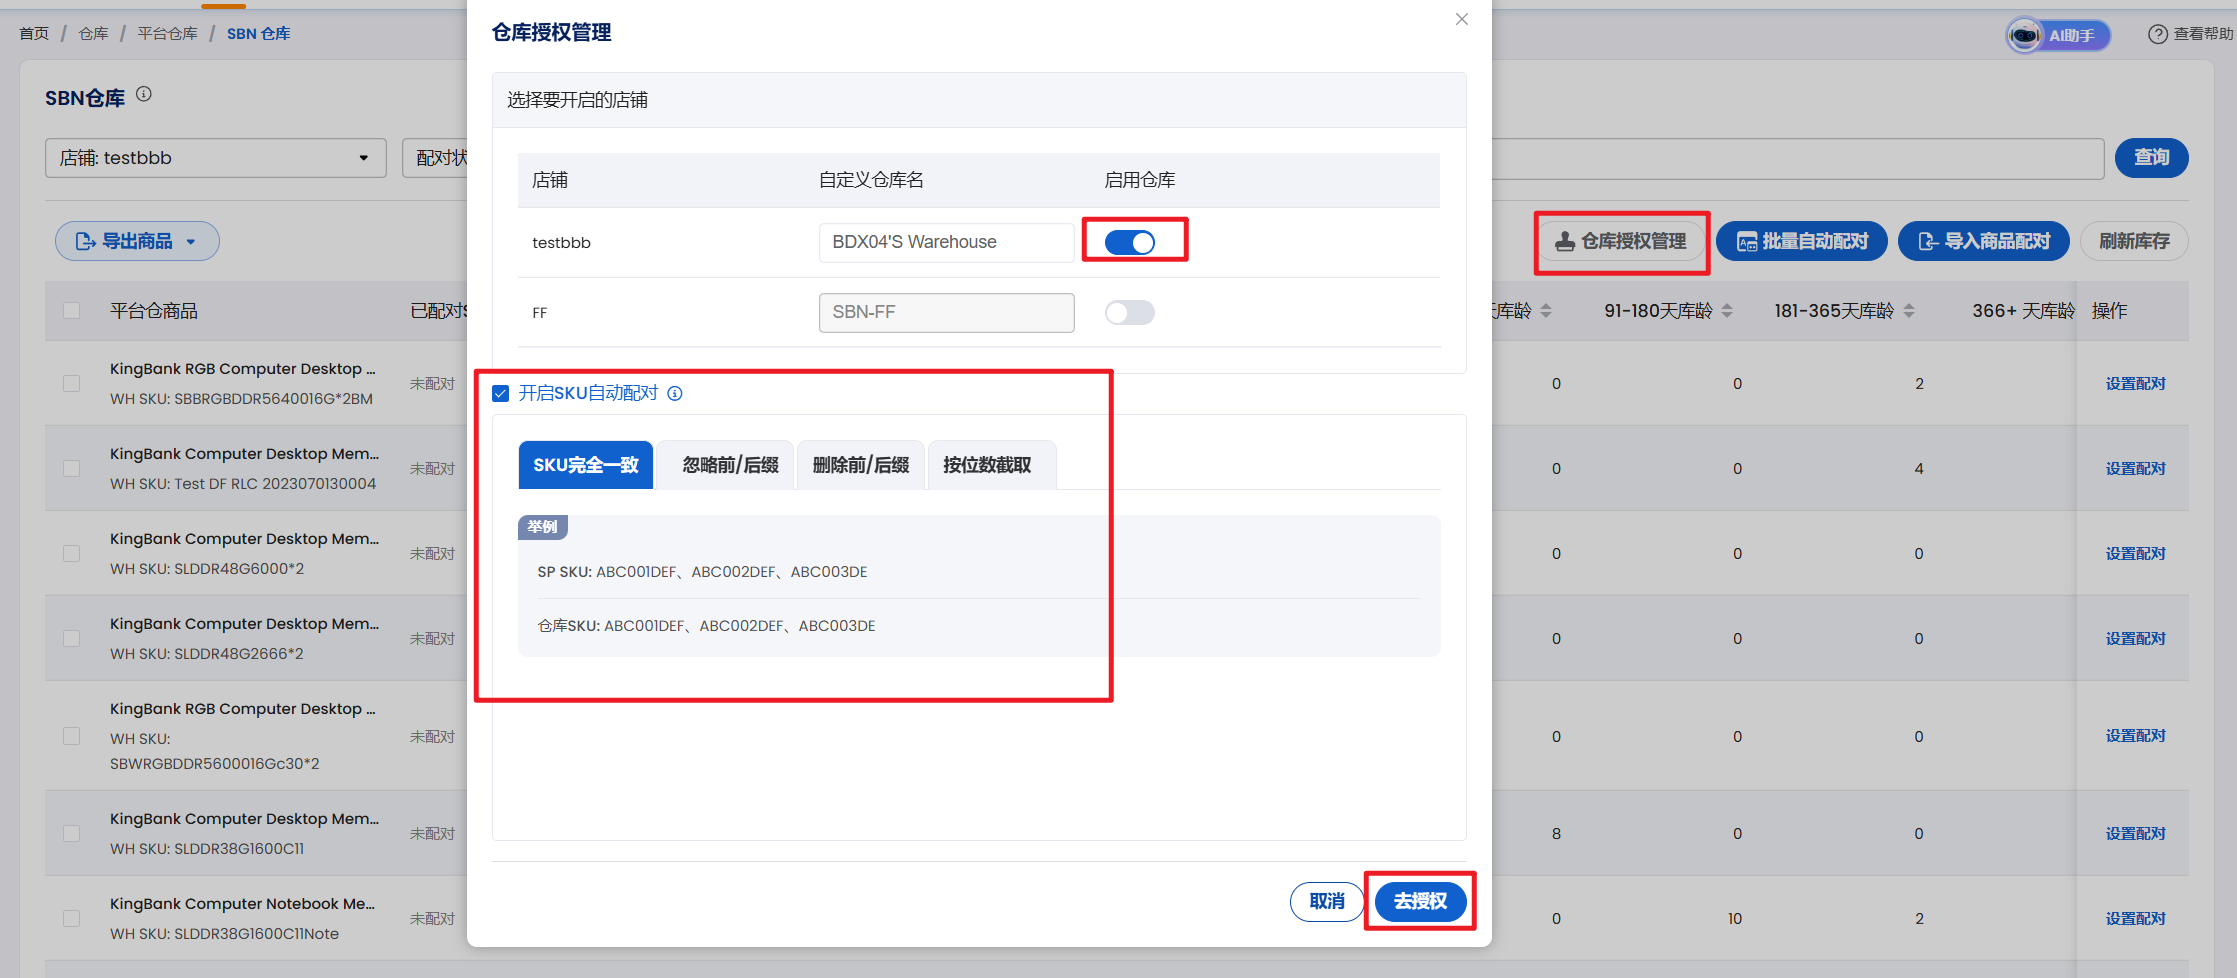Check the select-all box in table header
Viewport: 2237px width, 978px height.
(72, 311)
